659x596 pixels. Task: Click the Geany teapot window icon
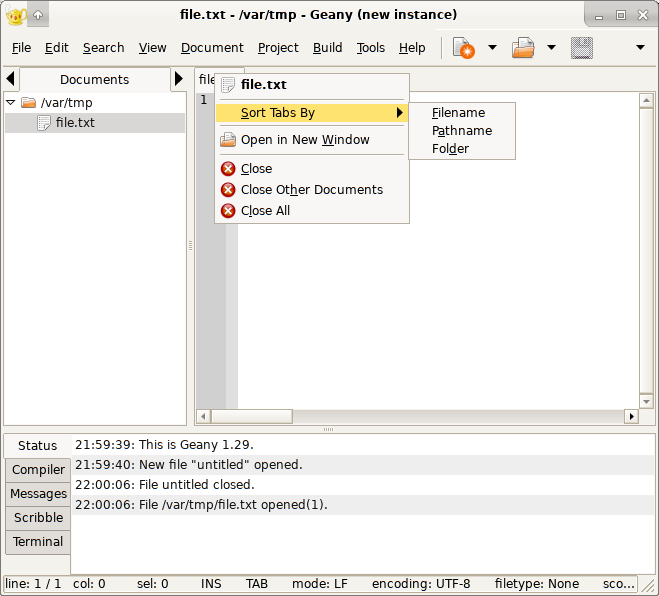tap(15, 15)
